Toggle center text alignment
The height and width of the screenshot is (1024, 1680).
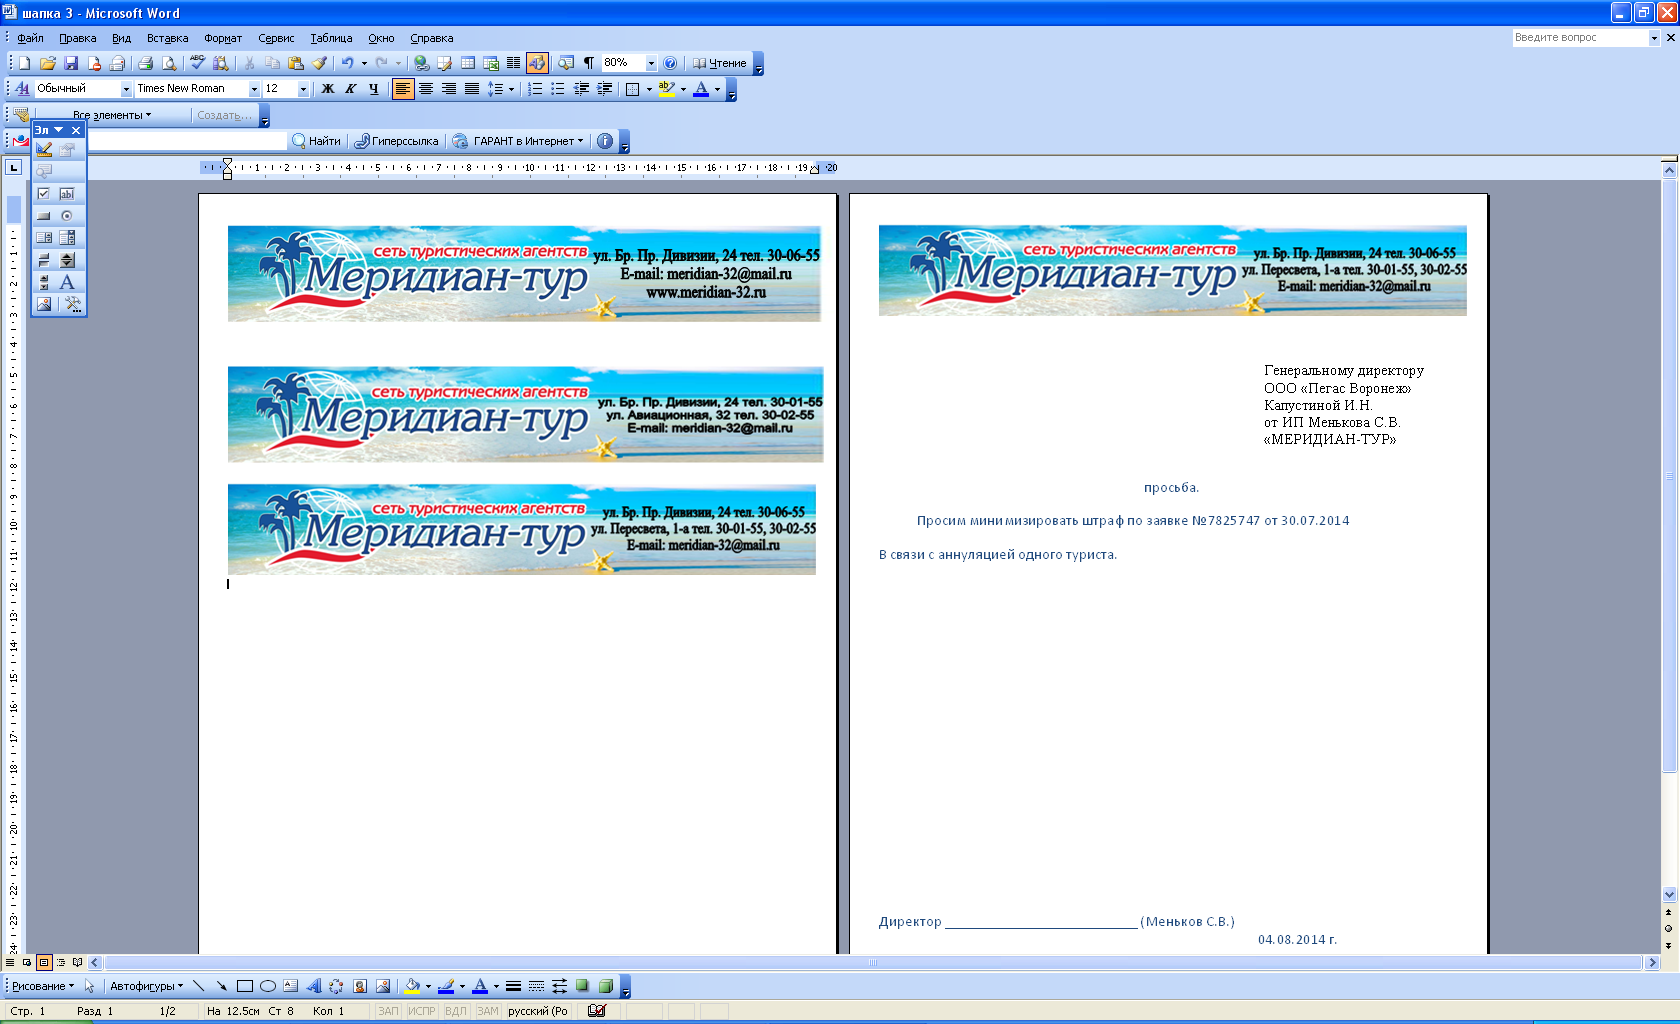click(425, 89)
